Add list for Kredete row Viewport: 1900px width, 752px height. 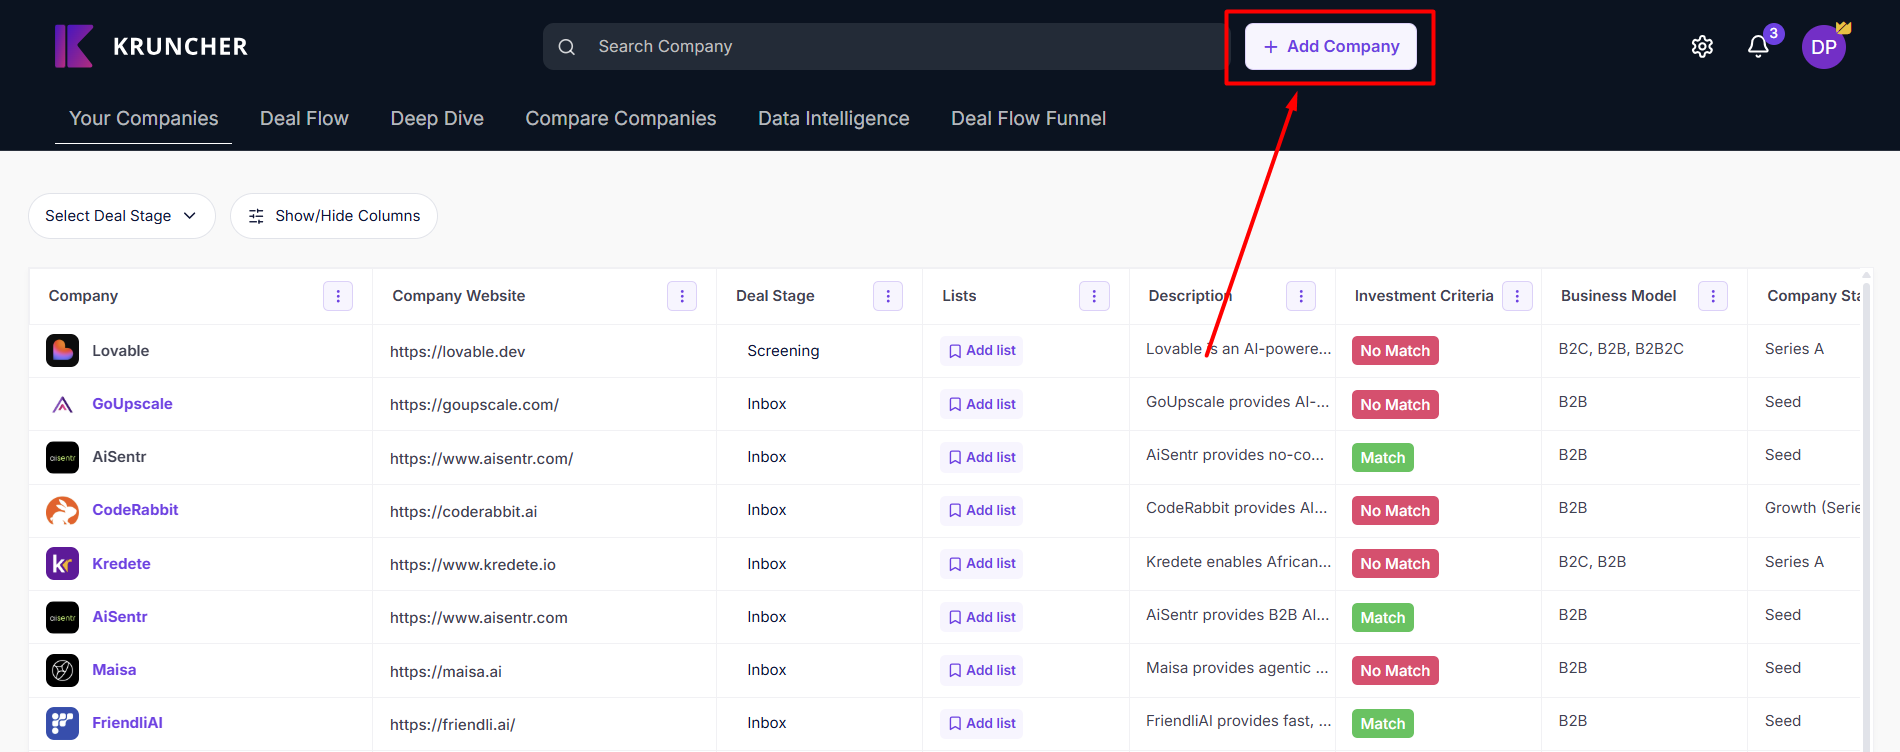tap(981, 564)
